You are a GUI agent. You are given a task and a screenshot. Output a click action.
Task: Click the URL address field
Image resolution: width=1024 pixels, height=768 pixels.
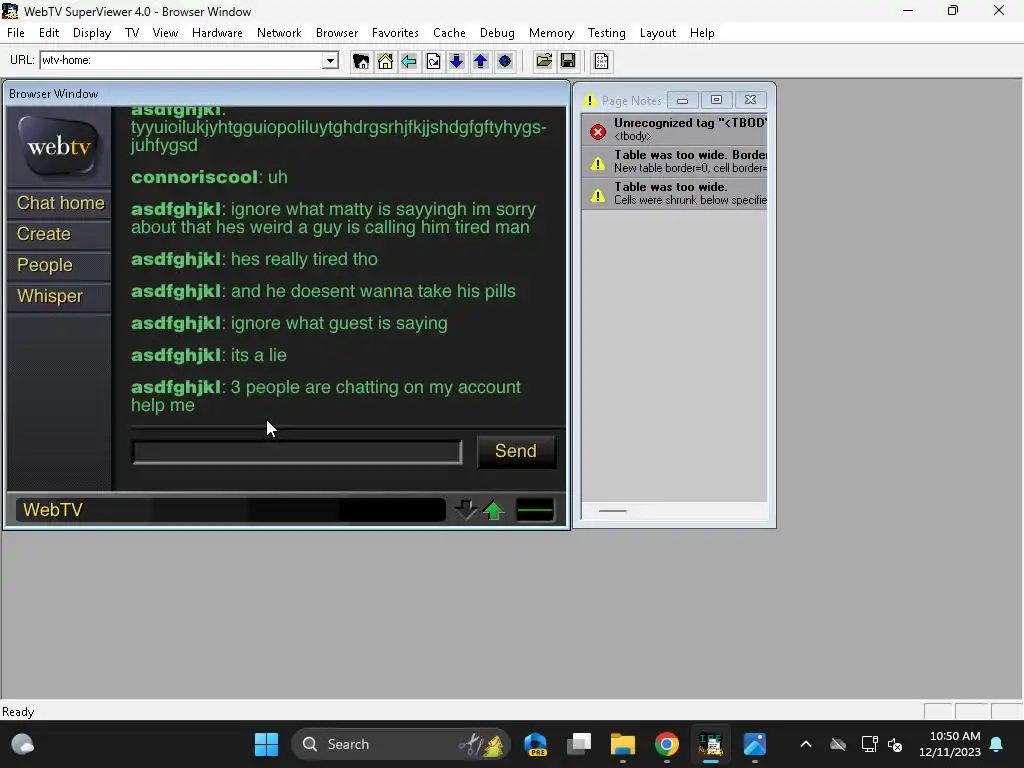point(182,61)
